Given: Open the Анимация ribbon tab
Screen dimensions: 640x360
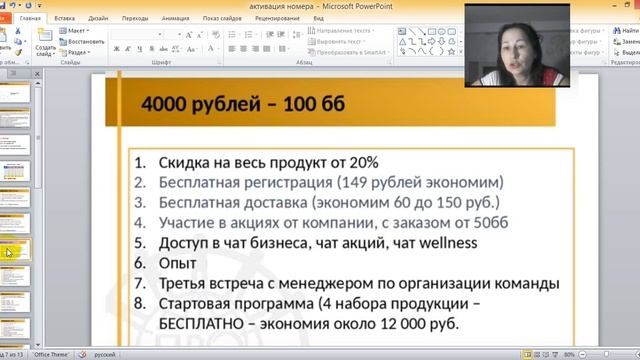Looking at the screenshot, I should point(176,18).
